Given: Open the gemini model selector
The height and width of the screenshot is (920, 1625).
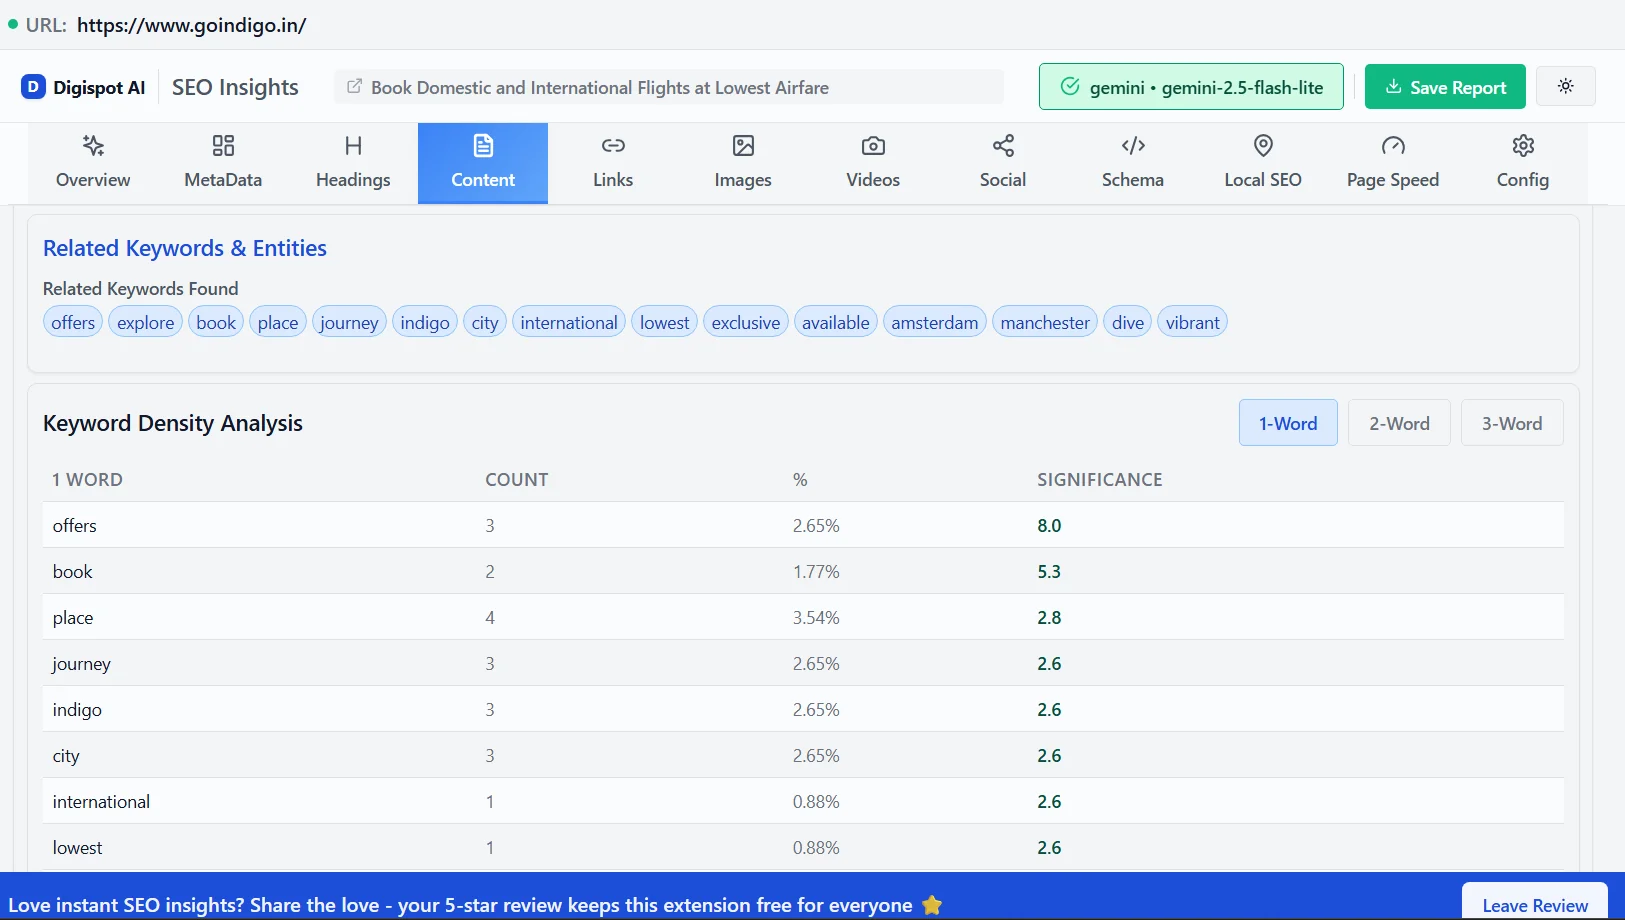Looking at the screenshot, I should pyautogui.click(x=1191, y=86).
